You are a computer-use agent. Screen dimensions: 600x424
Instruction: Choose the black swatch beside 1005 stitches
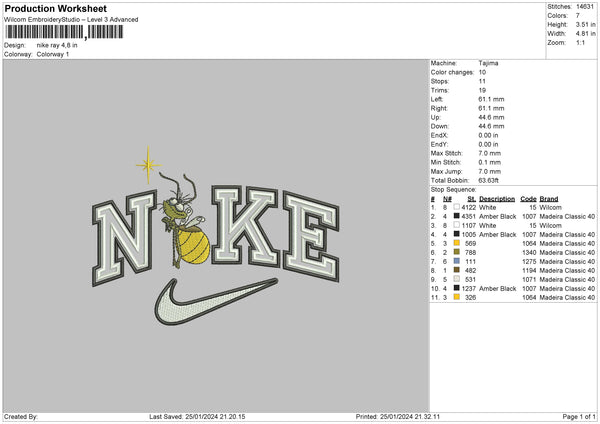(457, 234)
